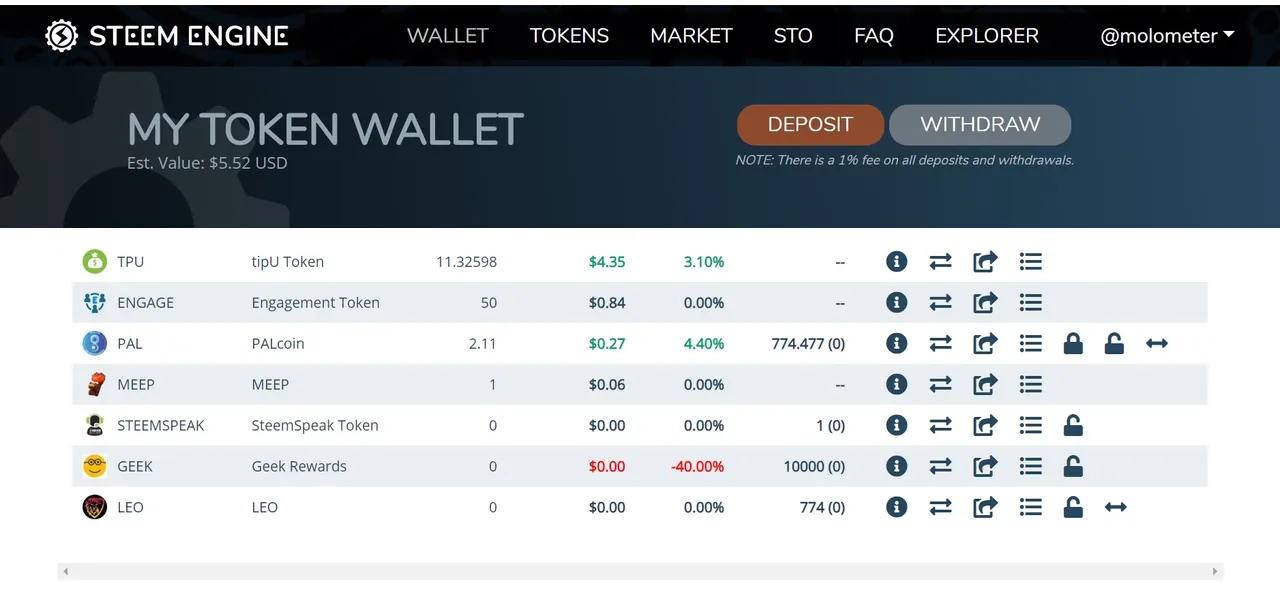Unstake LEO using open lock icon
The width and height of the screenshot is (1280, 589).
point(1073,508)
